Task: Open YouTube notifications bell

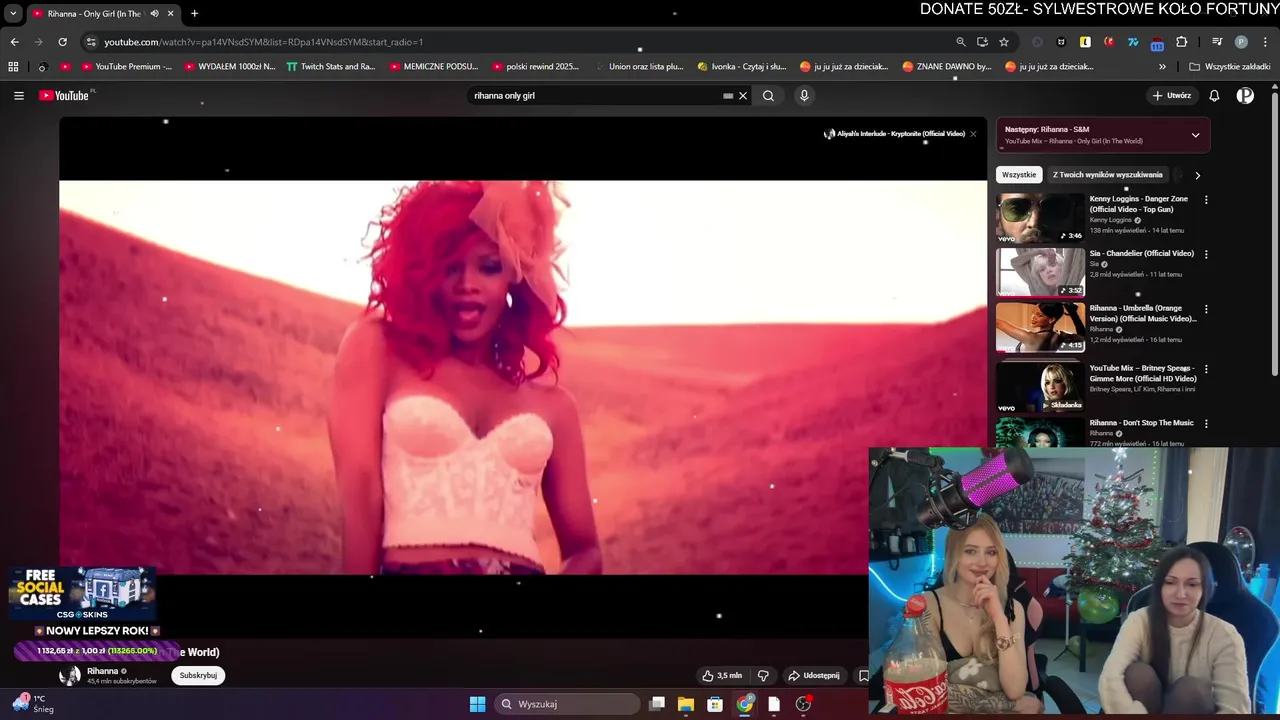Action: (1214, 96)
